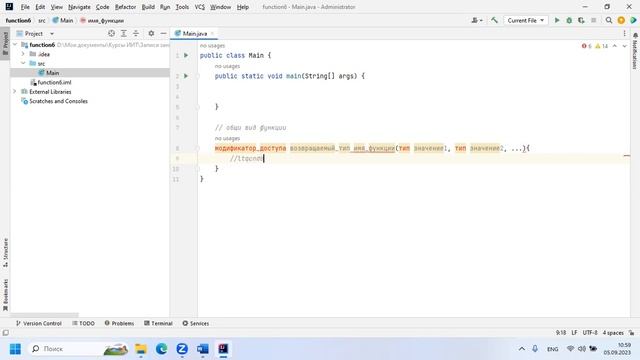Click Project panel horizontal scrollbar
This screenshot has width=640, height=360.
click(44, 315)
